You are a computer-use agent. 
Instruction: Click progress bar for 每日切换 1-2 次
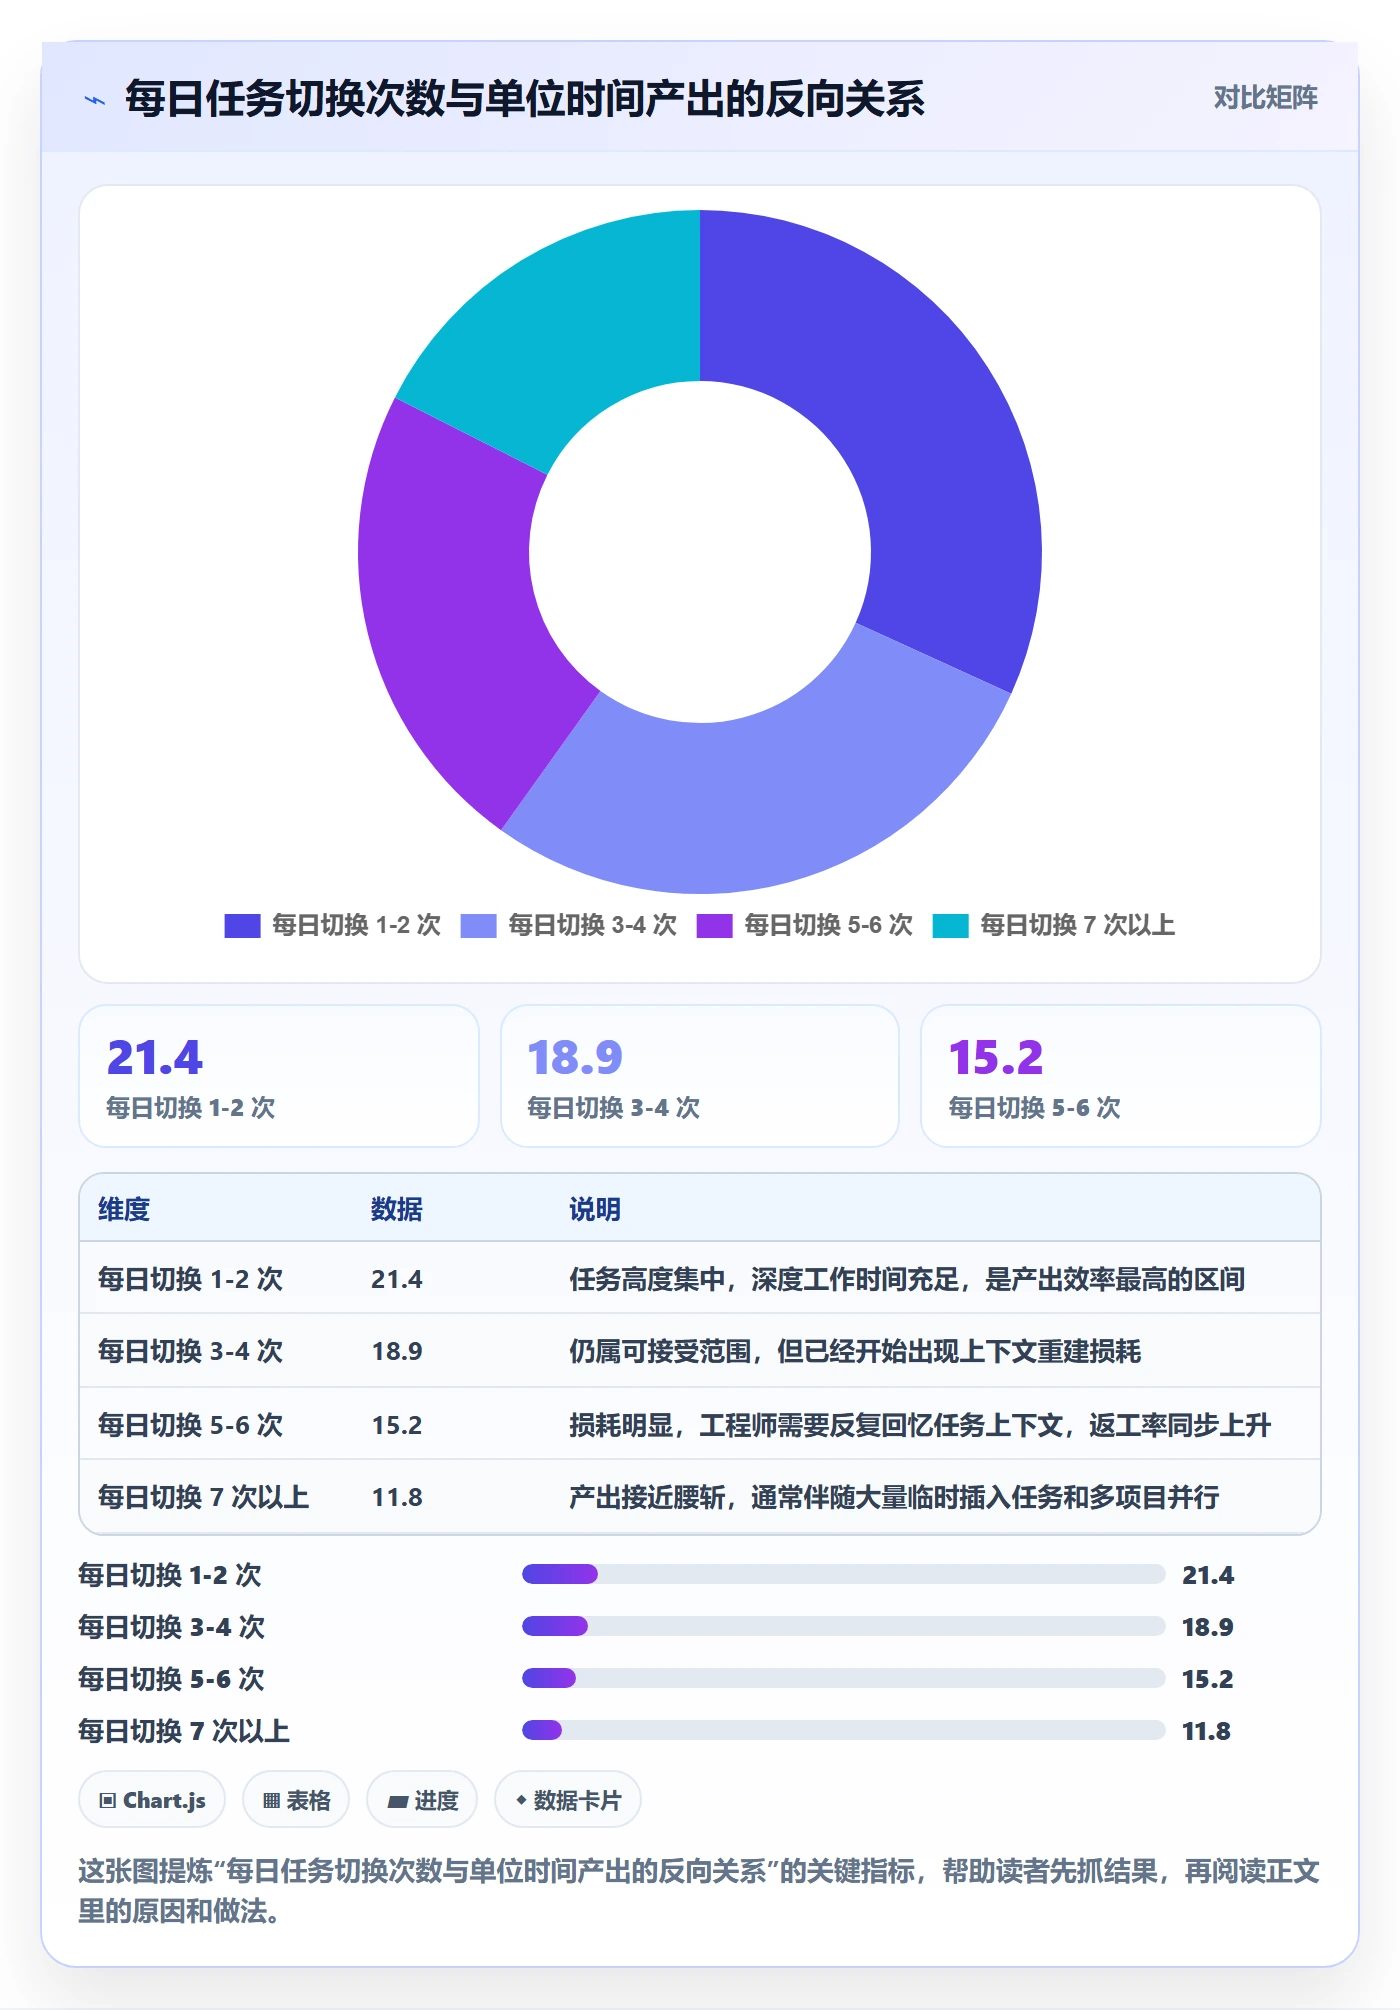coord(843,1574)
